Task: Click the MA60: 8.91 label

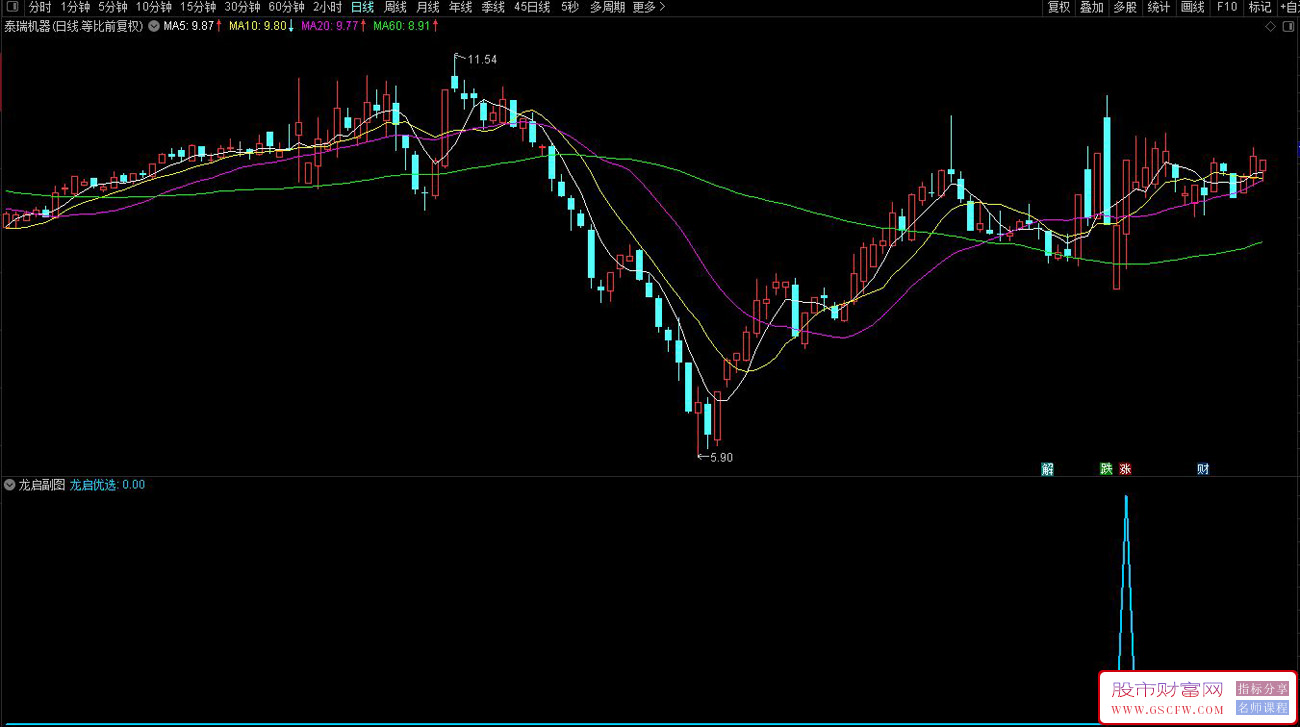Action: click(x=404, y=26)
